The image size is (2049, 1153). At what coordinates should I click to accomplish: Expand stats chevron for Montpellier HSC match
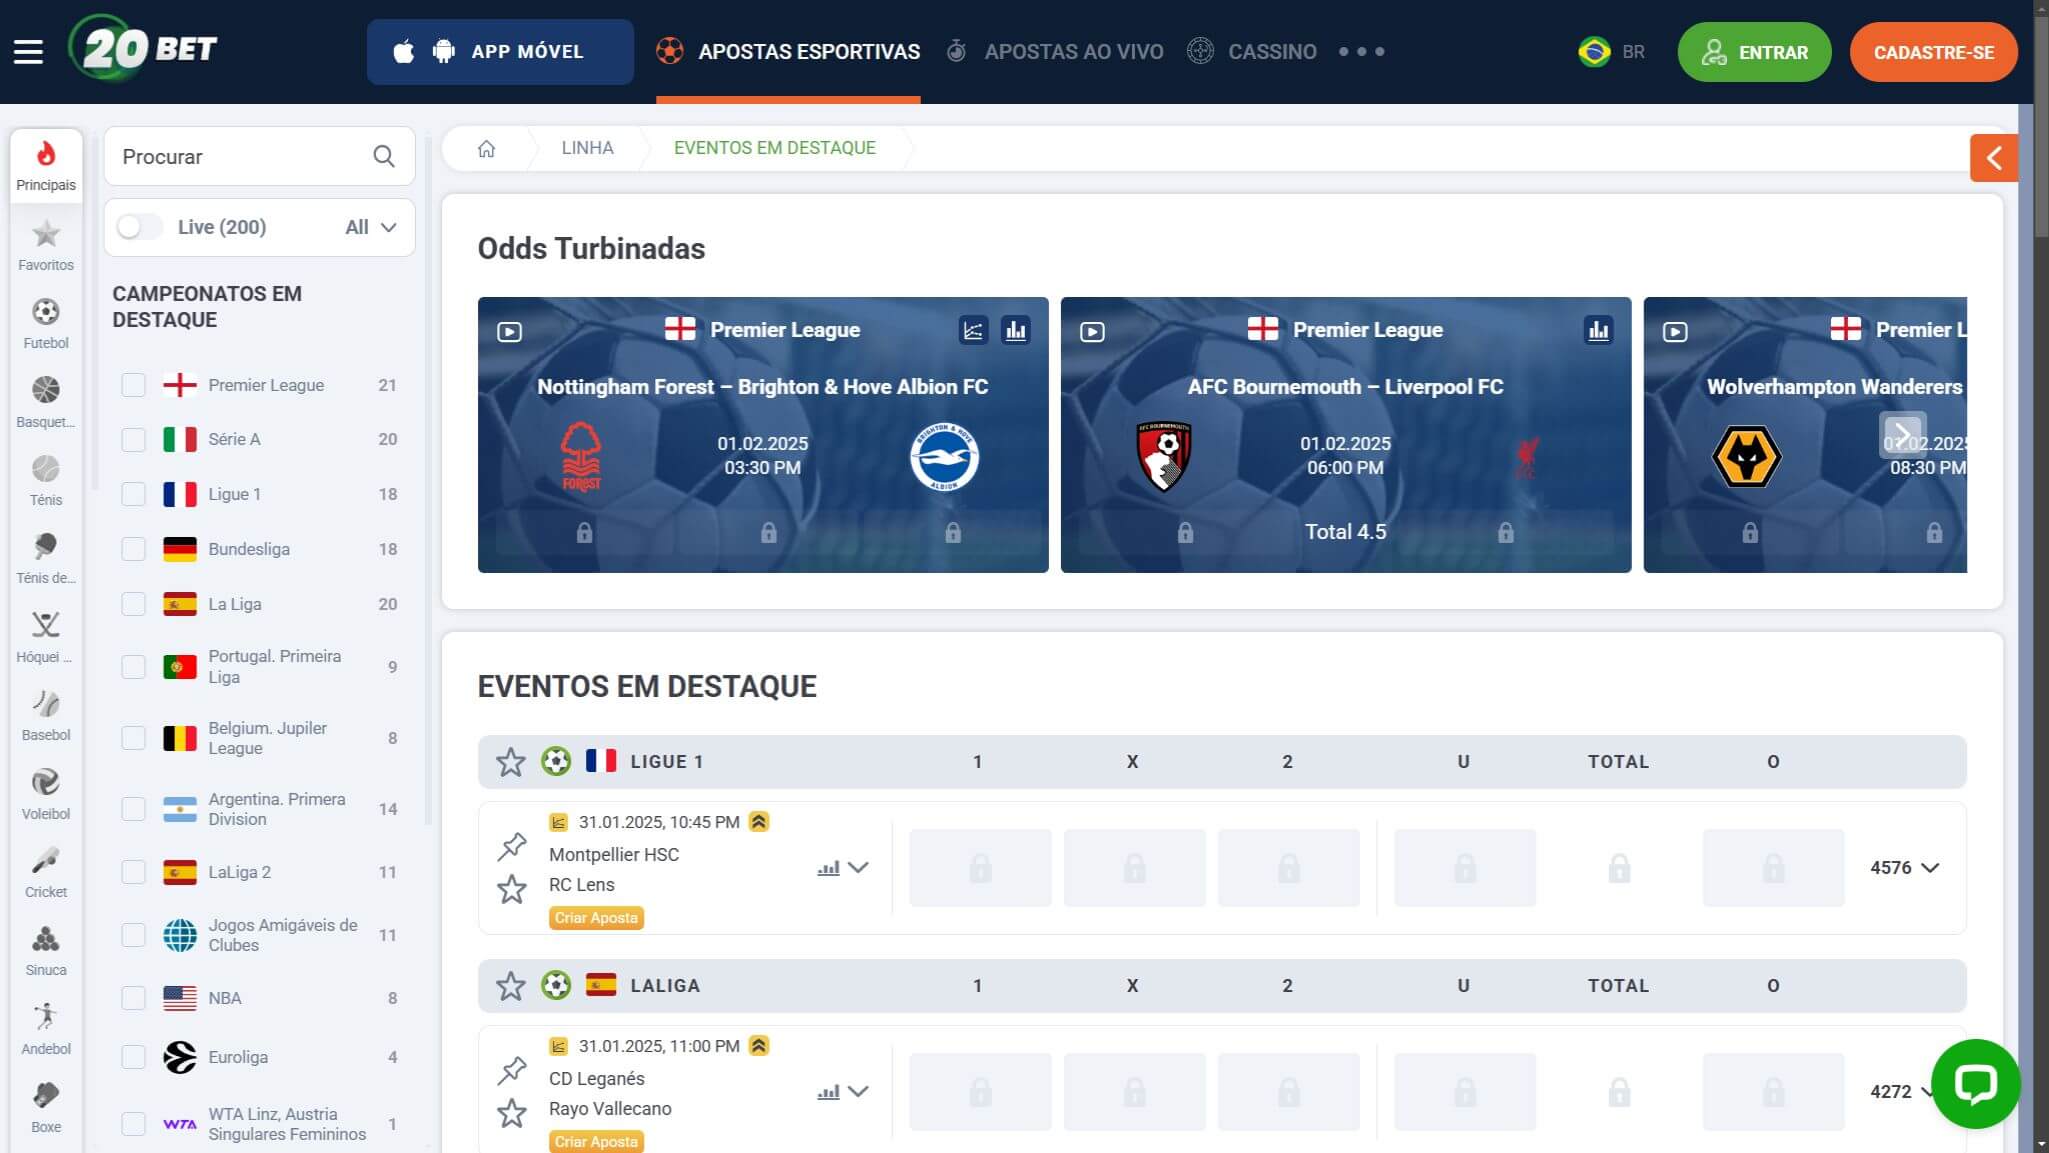pyautogui.click(x=858, y=868)
